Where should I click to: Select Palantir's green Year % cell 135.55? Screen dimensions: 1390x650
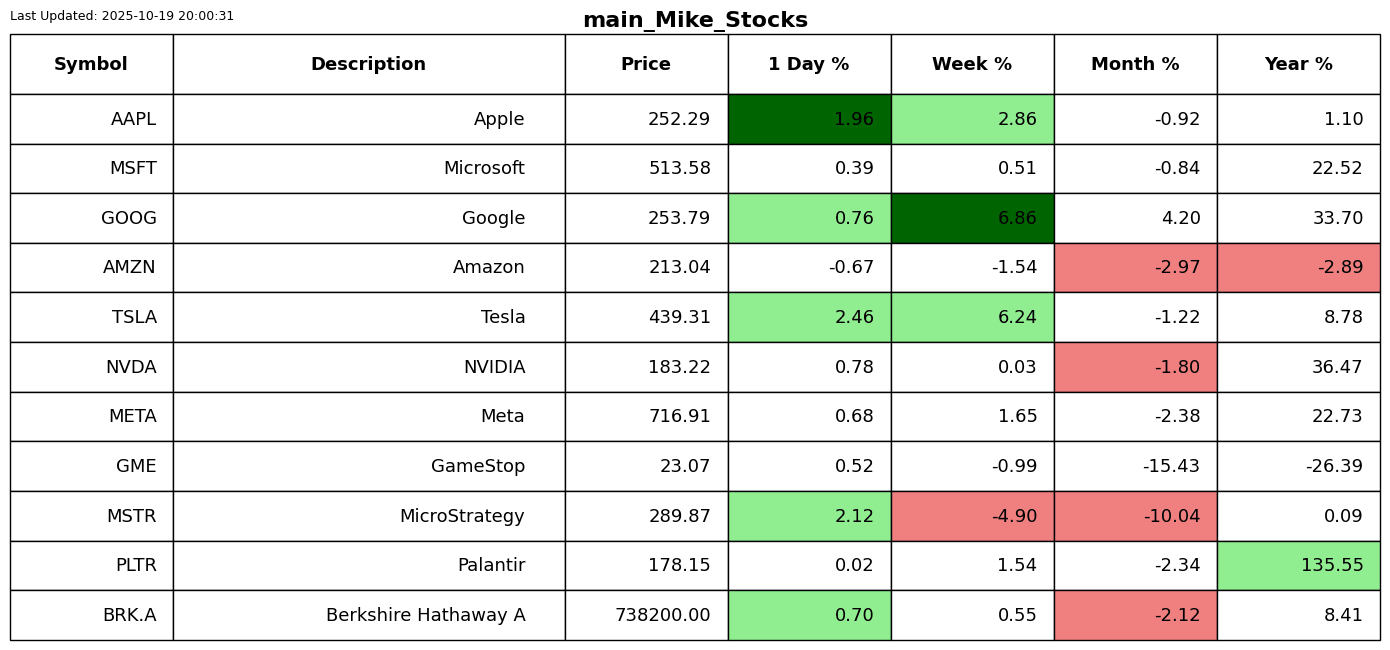point(1298,565)
